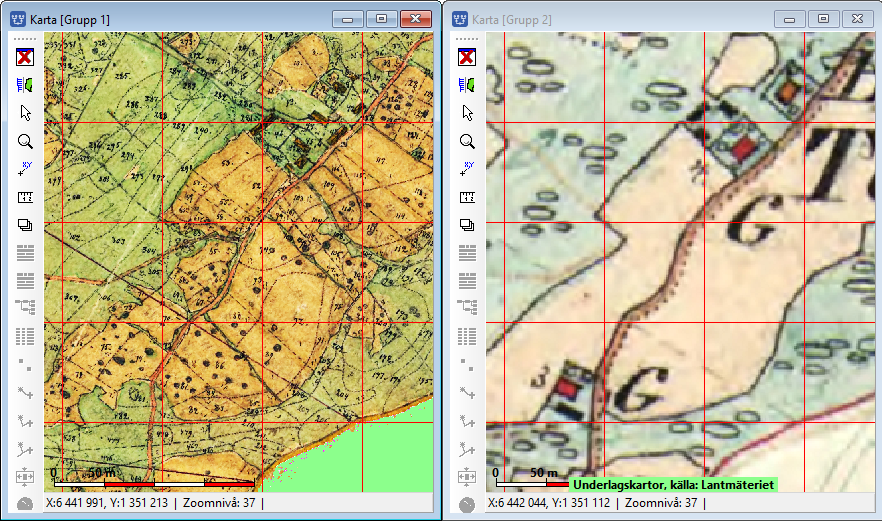Choose the XY coordinate tool in Grupp 2
This screenshot has width=882, height=521.
tap(467, 169)
